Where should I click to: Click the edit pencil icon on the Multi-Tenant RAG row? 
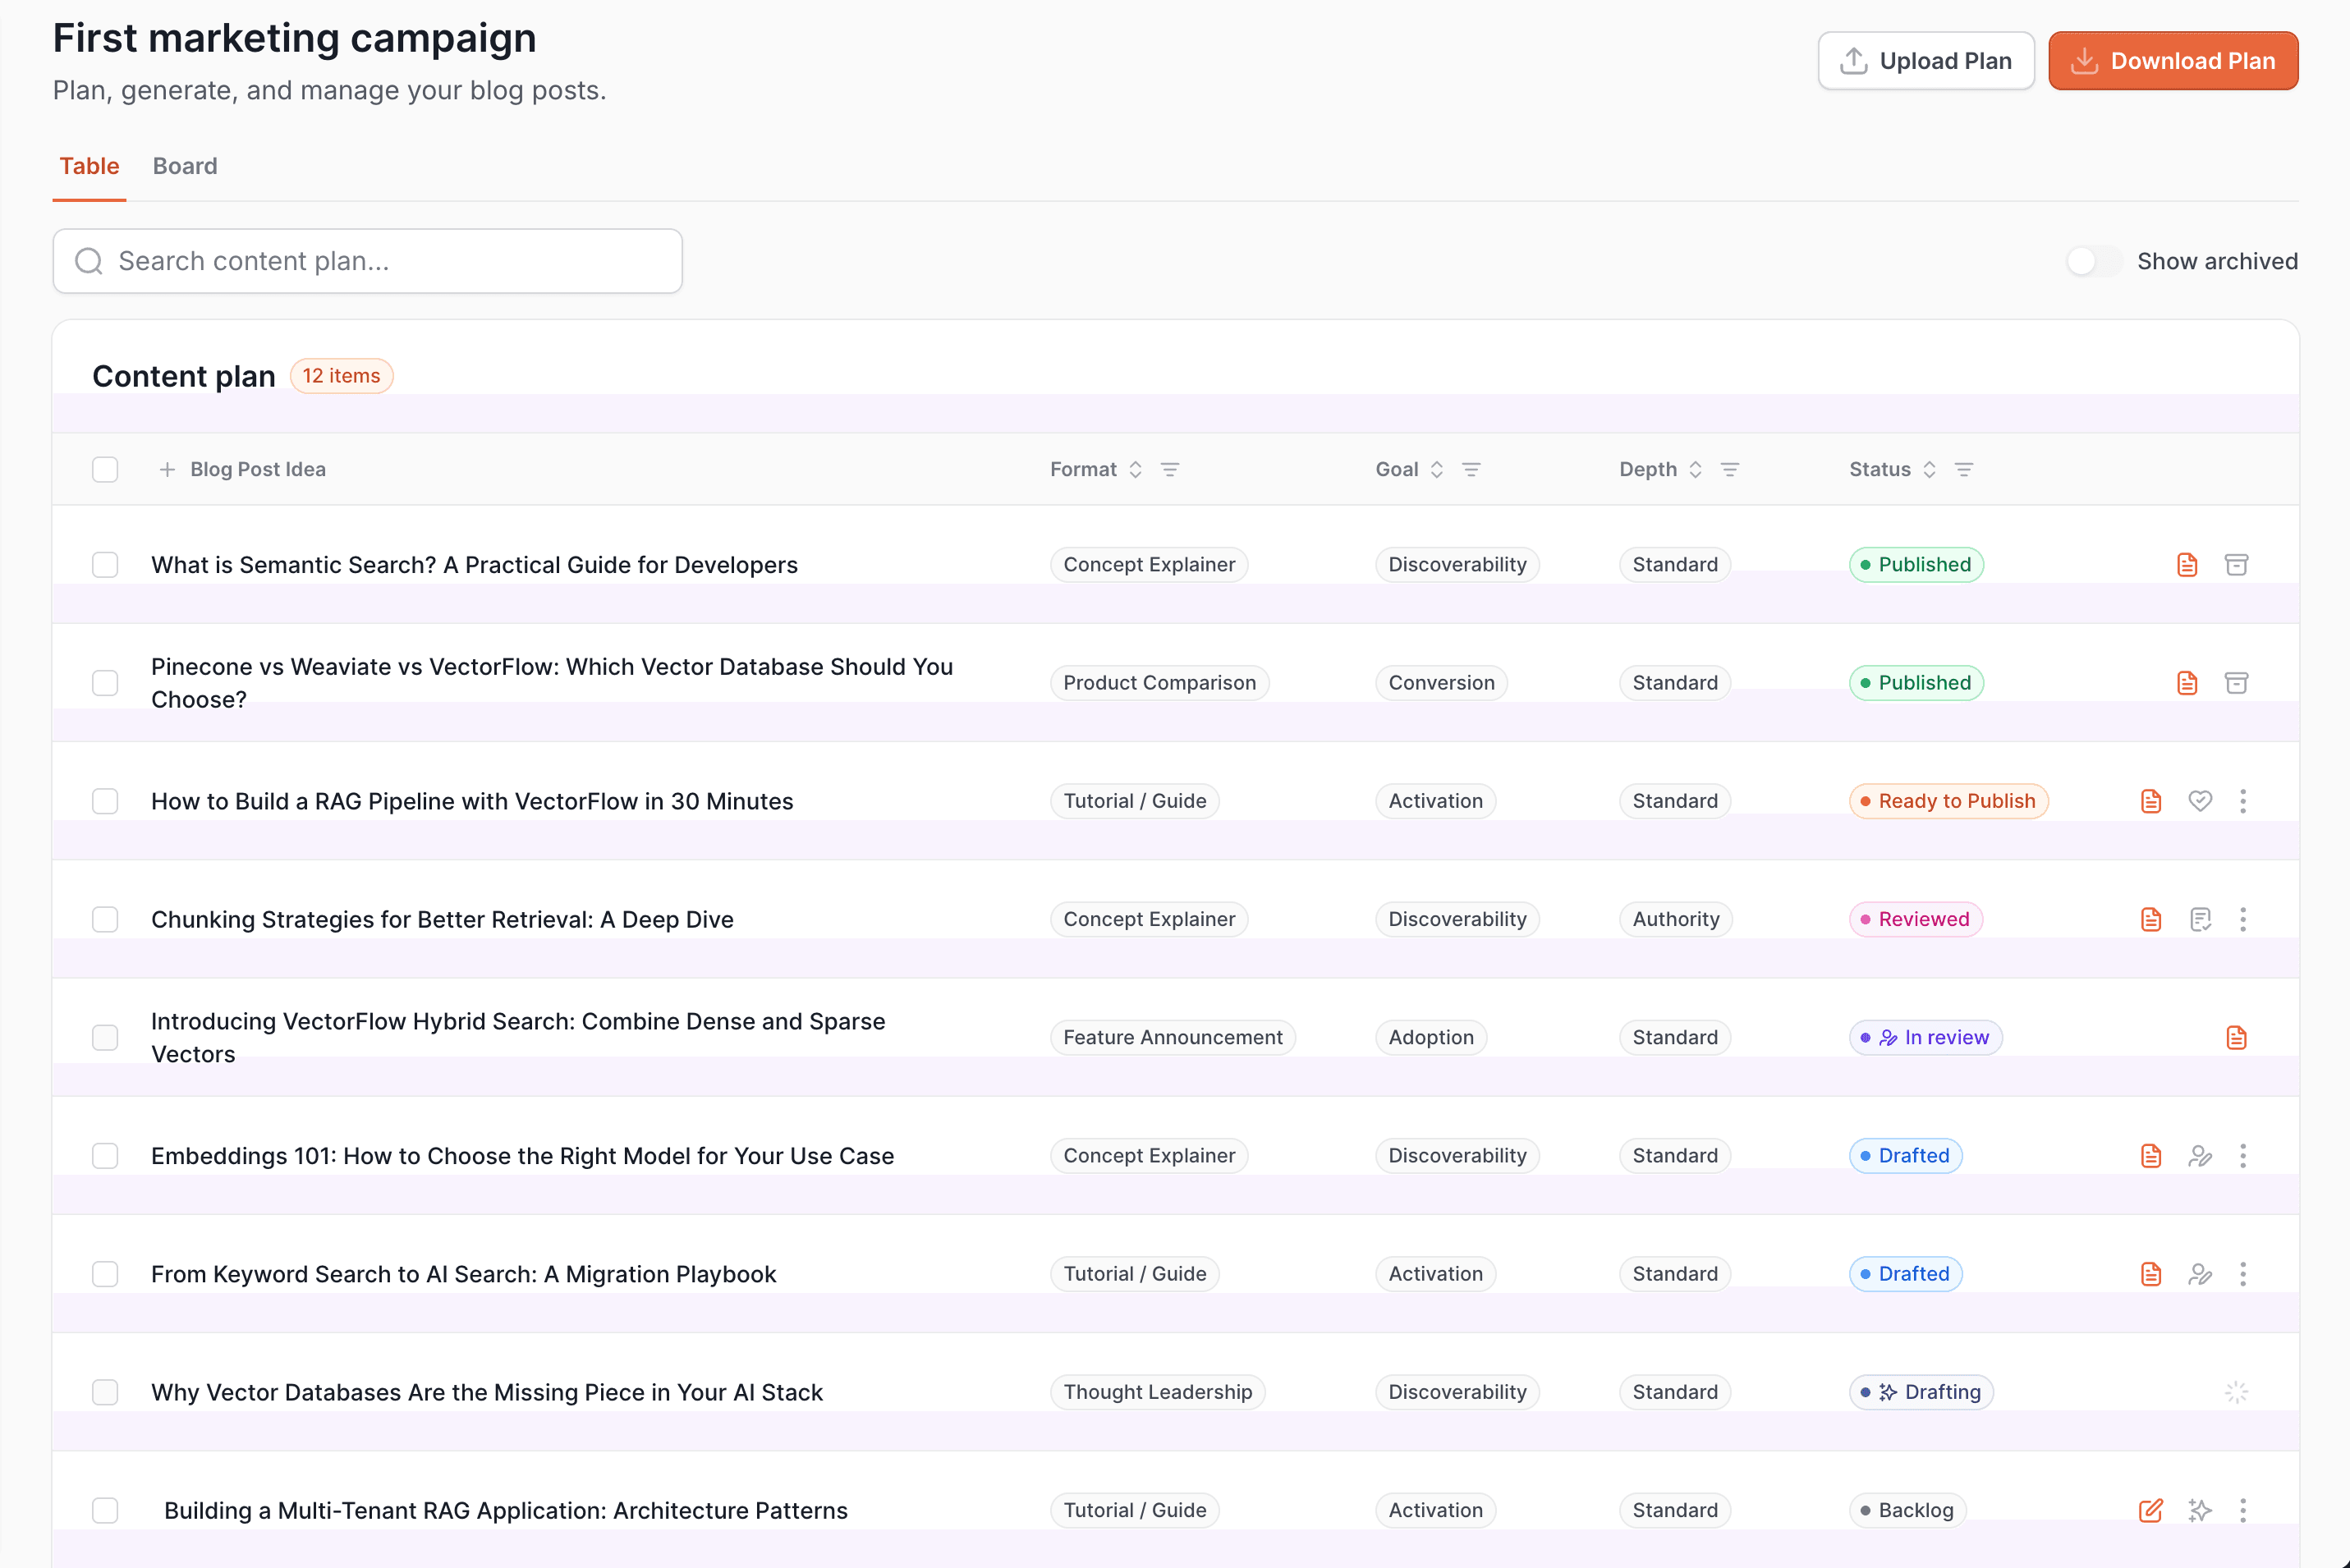(x=2151, y=1510)
